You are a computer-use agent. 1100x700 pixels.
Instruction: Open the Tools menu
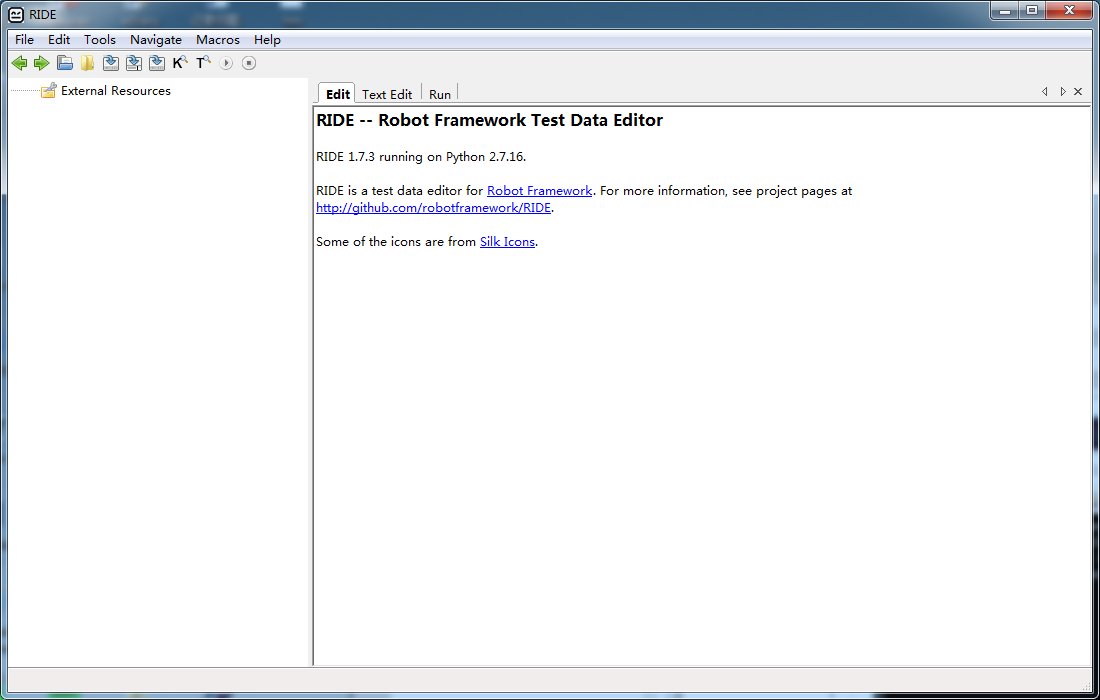coord(100,40)
